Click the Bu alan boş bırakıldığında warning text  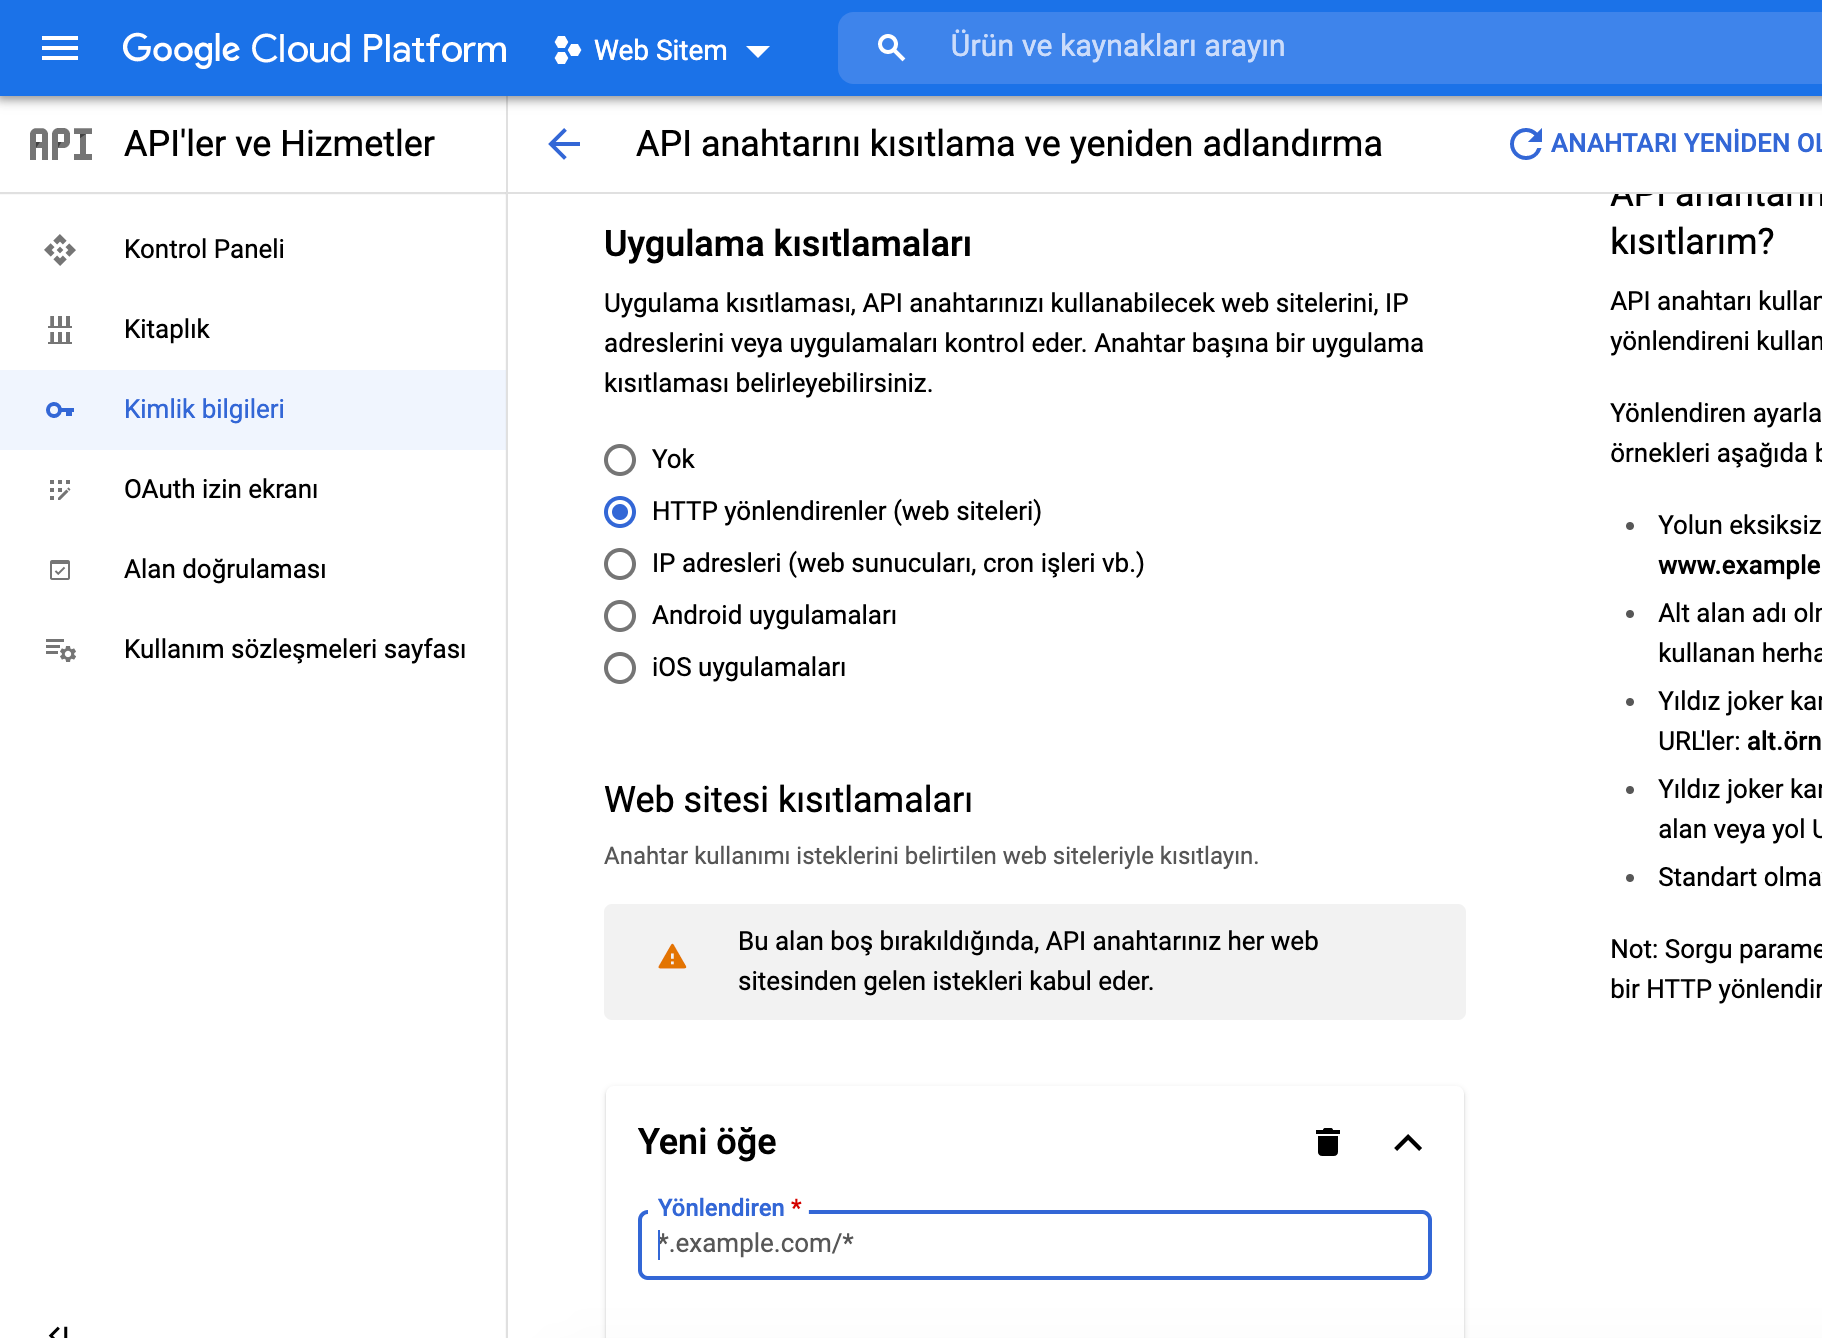1028,961
